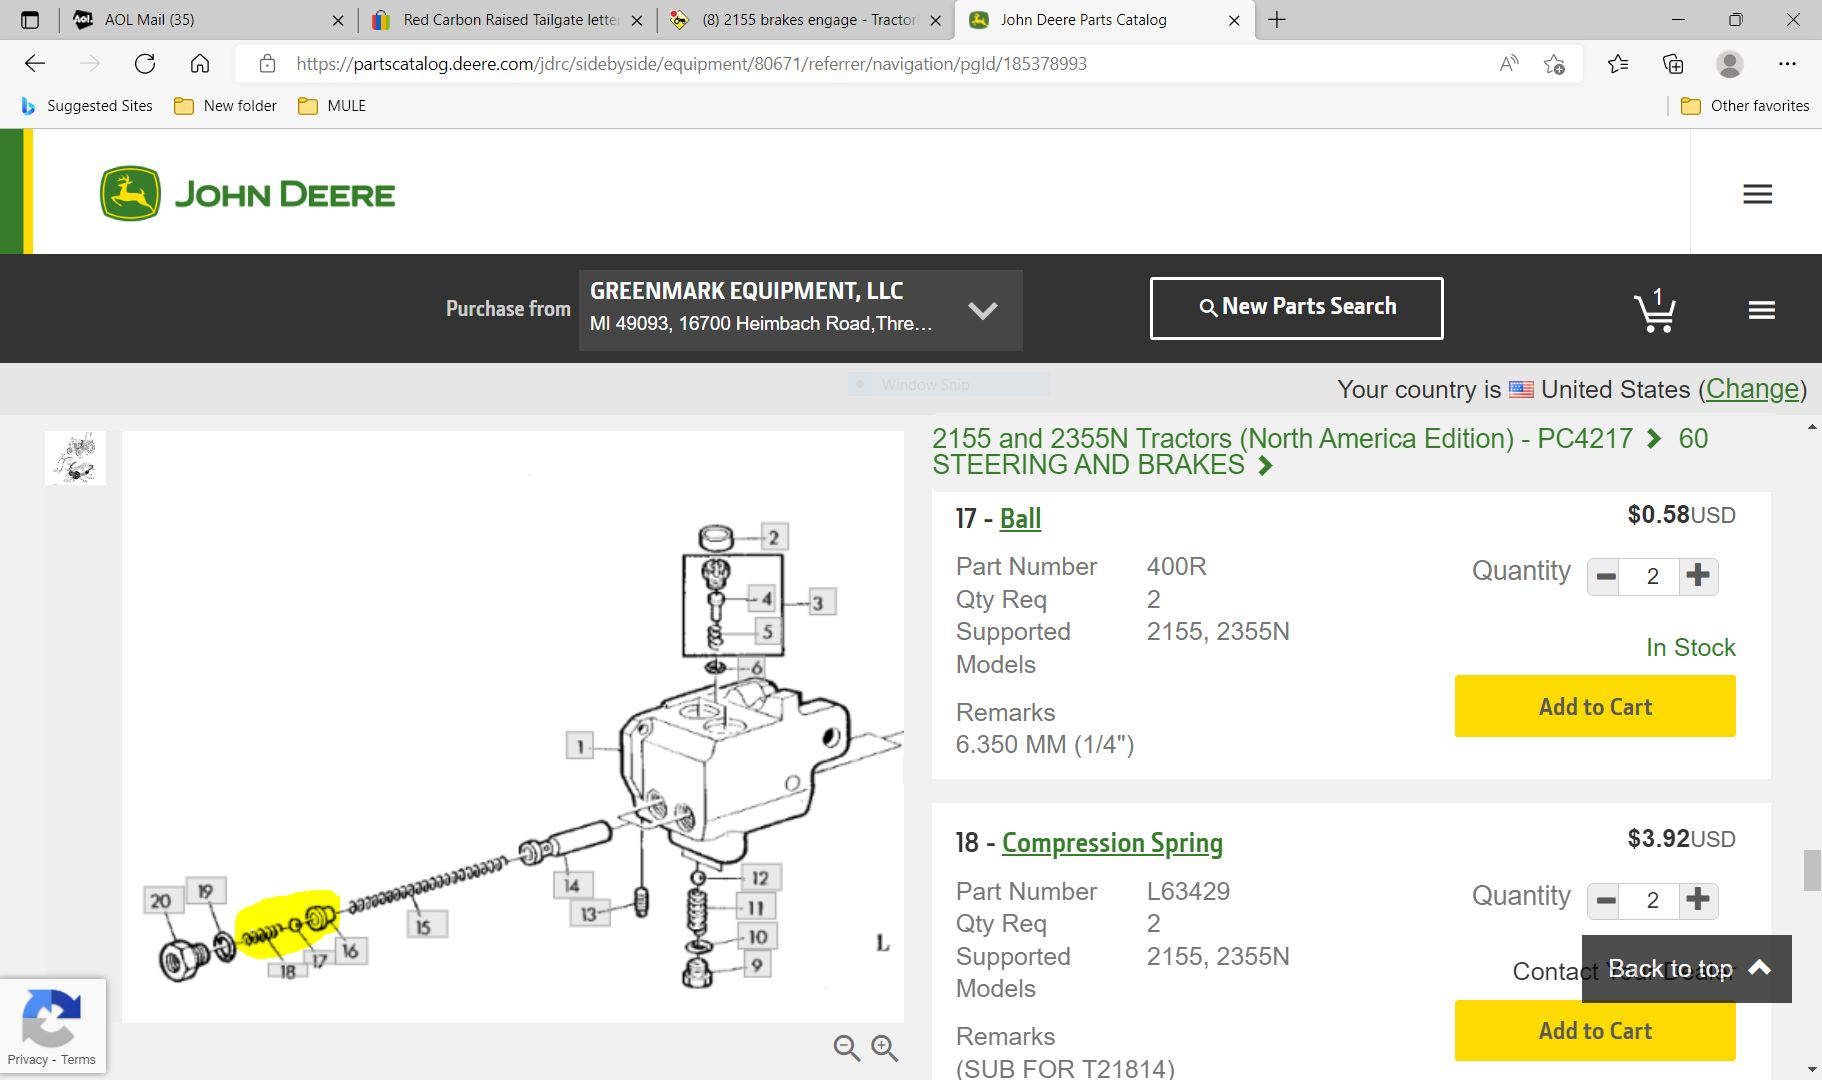The height and width of the screenshot is (1080, 1822).
Task: Click New Parts Search button
Action: (x=1296, y=308)
